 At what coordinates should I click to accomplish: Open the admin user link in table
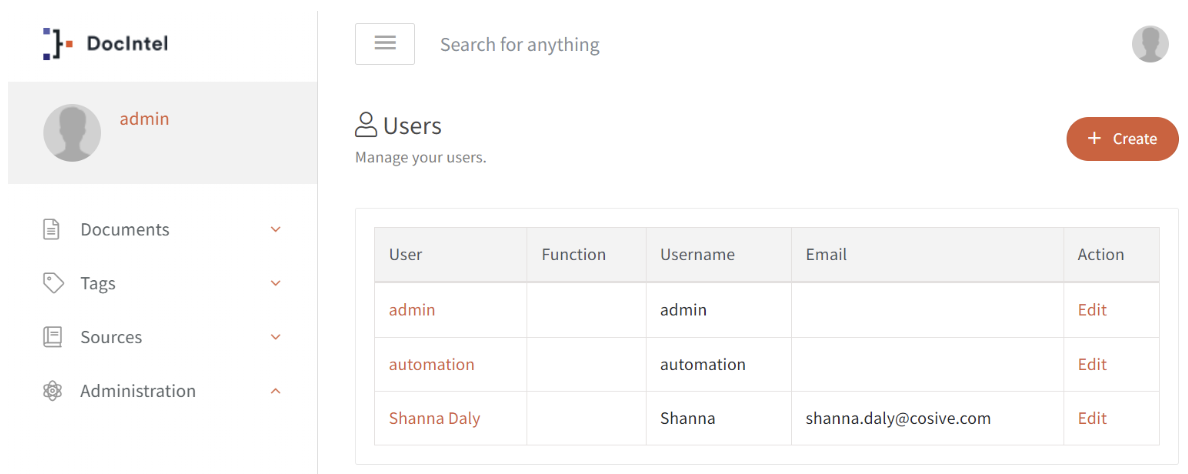[412, 310]
